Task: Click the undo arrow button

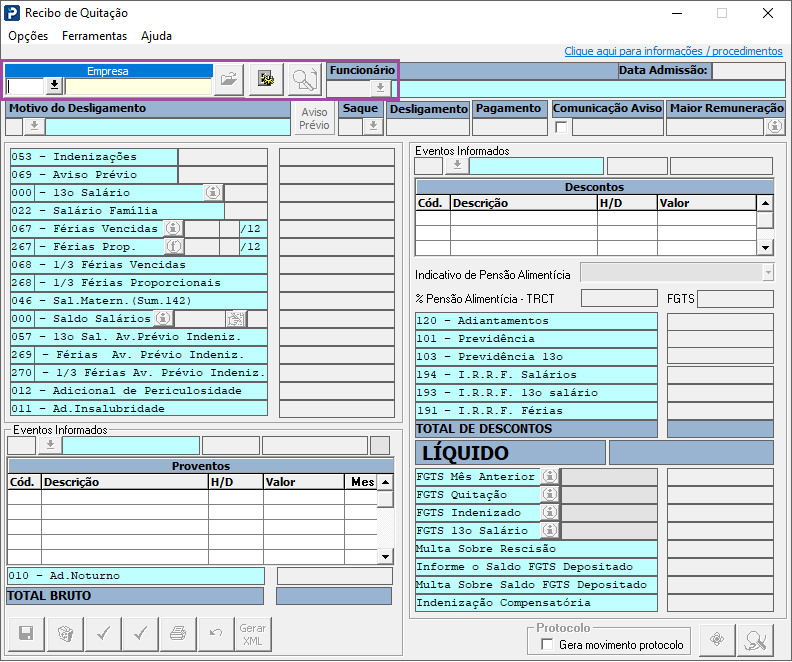Action: click(216, 633)
